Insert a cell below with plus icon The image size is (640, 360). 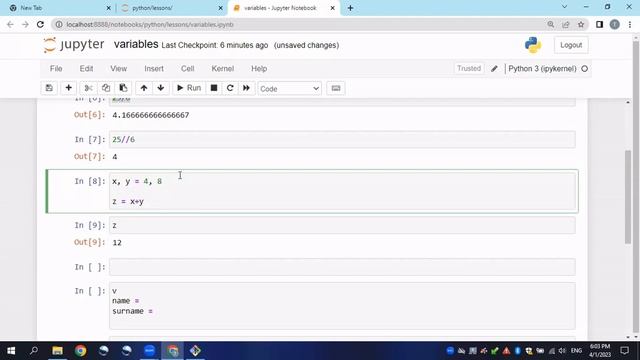[69, 88]
